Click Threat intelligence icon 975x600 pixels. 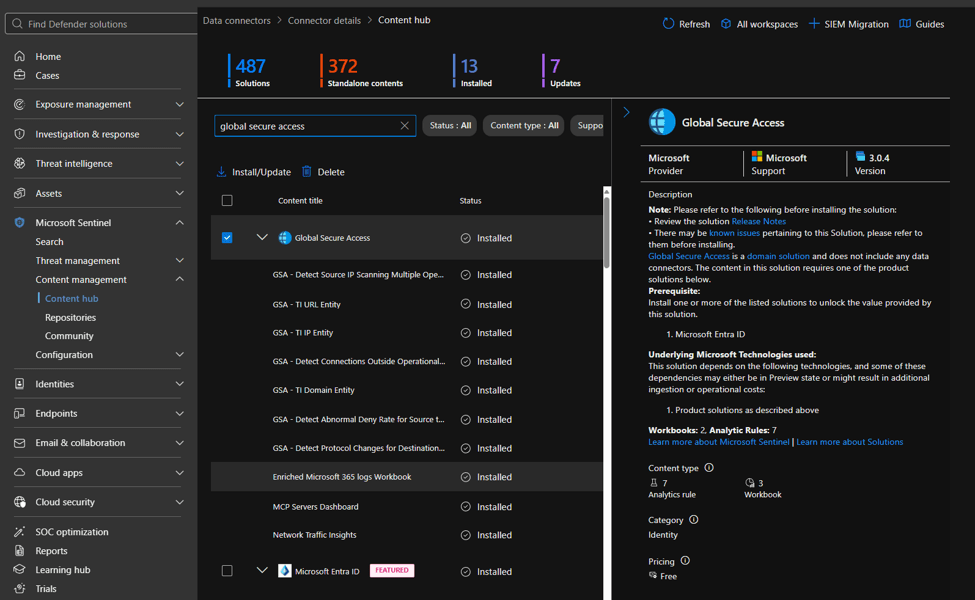[x=20, y=164]
